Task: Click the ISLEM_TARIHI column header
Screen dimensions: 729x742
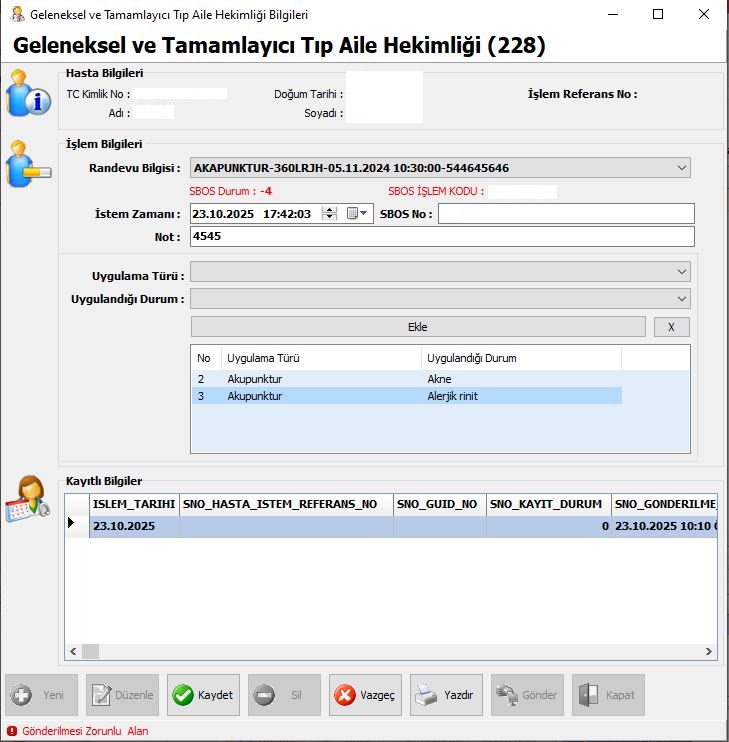Action: click(x=134, y=504)
